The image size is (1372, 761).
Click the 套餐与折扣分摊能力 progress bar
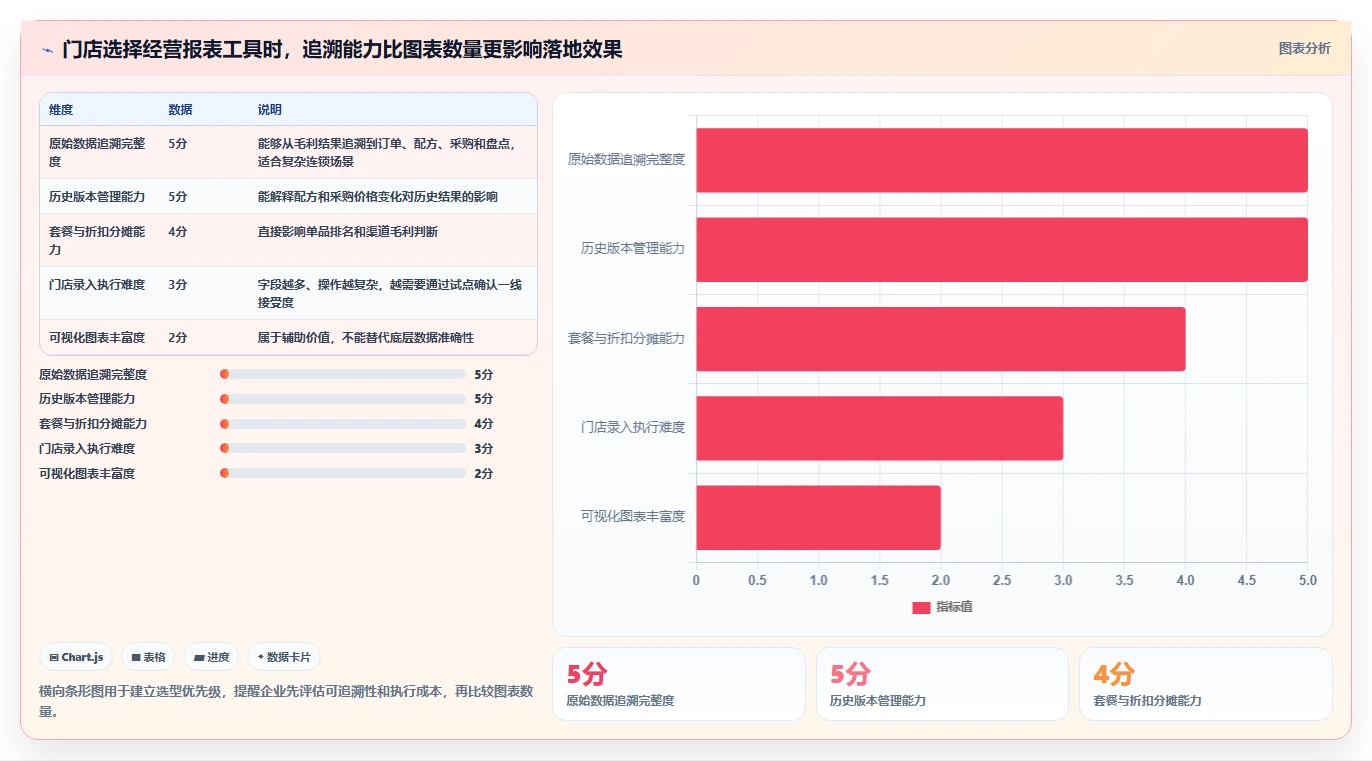343,424
